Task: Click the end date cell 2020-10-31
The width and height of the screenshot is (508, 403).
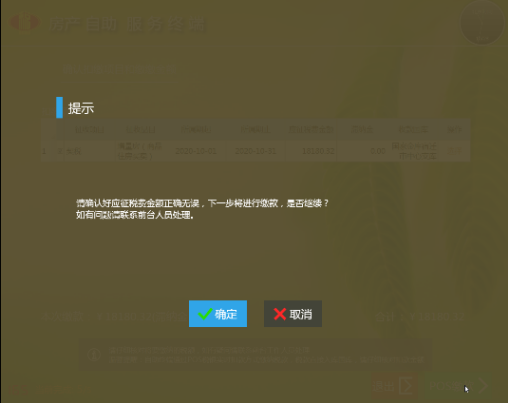Action: [x=256, y=151]
